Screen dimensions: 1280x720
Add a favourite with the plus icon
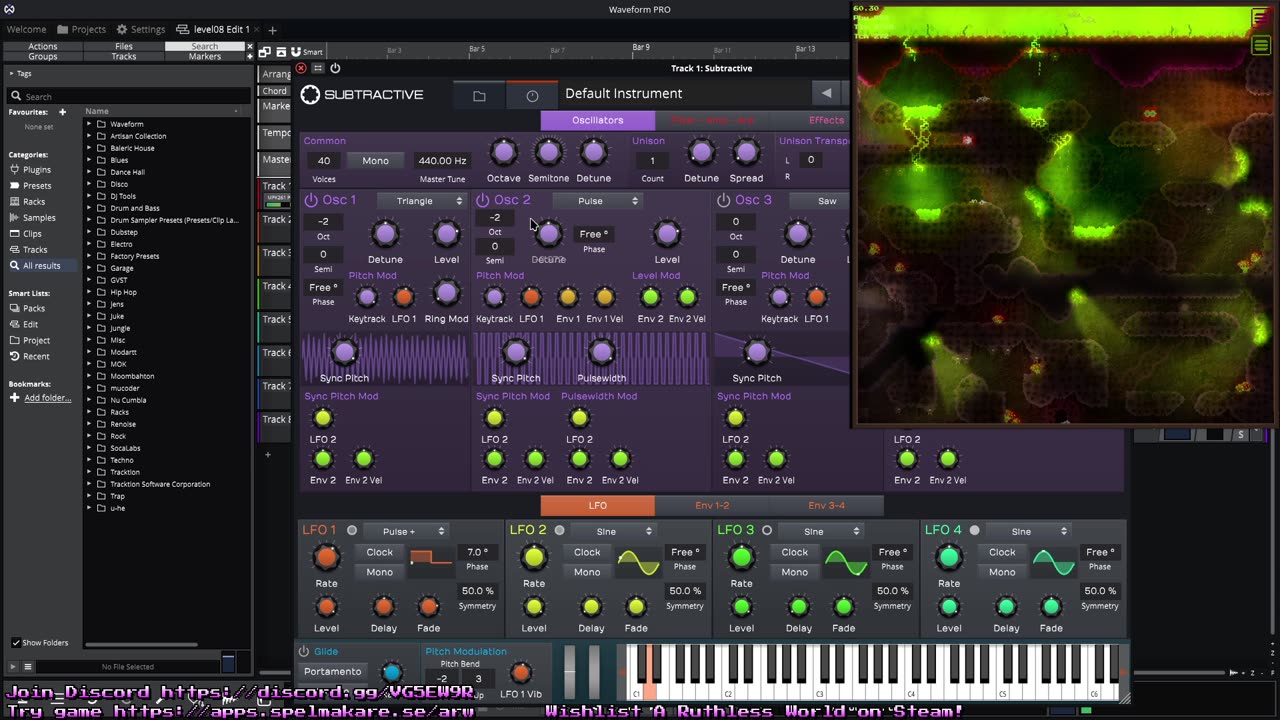click(62, 112)
